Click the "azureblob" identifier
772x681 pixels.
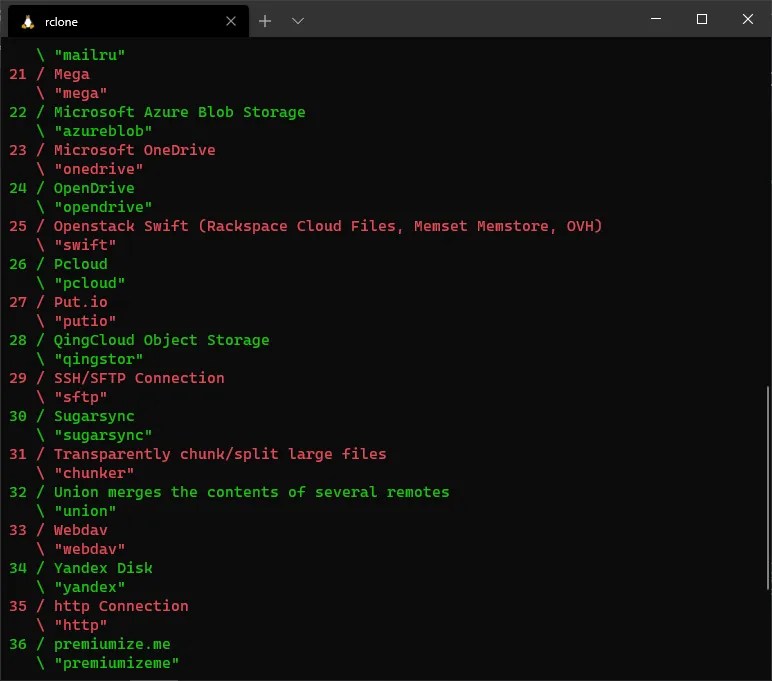tap(103, 131)
